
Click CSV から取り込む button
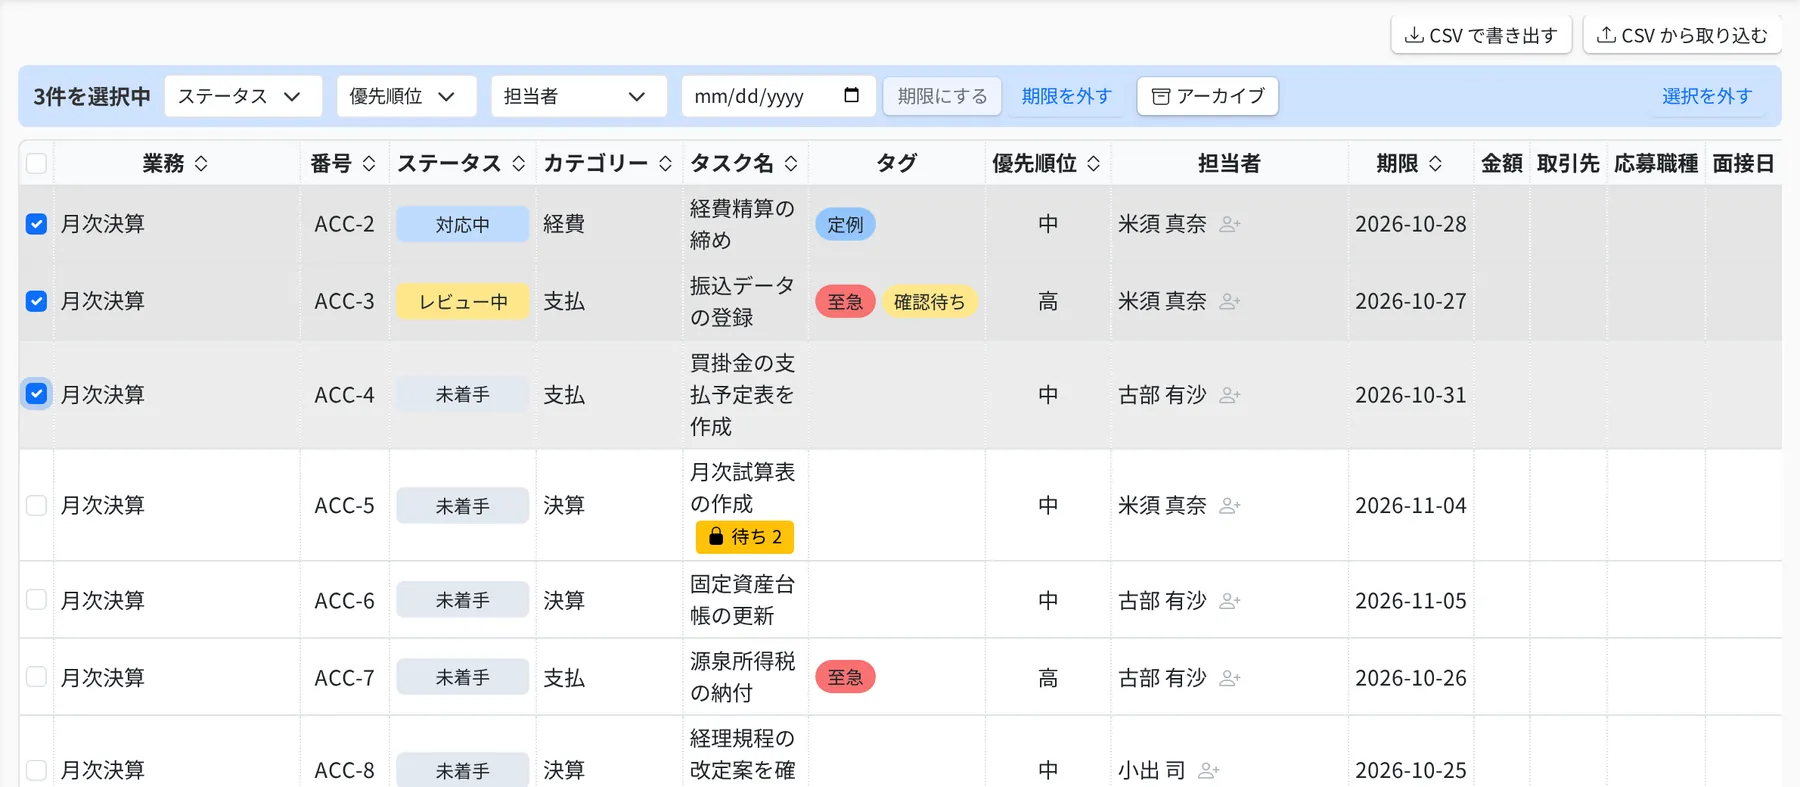(x=1682, y=35)
